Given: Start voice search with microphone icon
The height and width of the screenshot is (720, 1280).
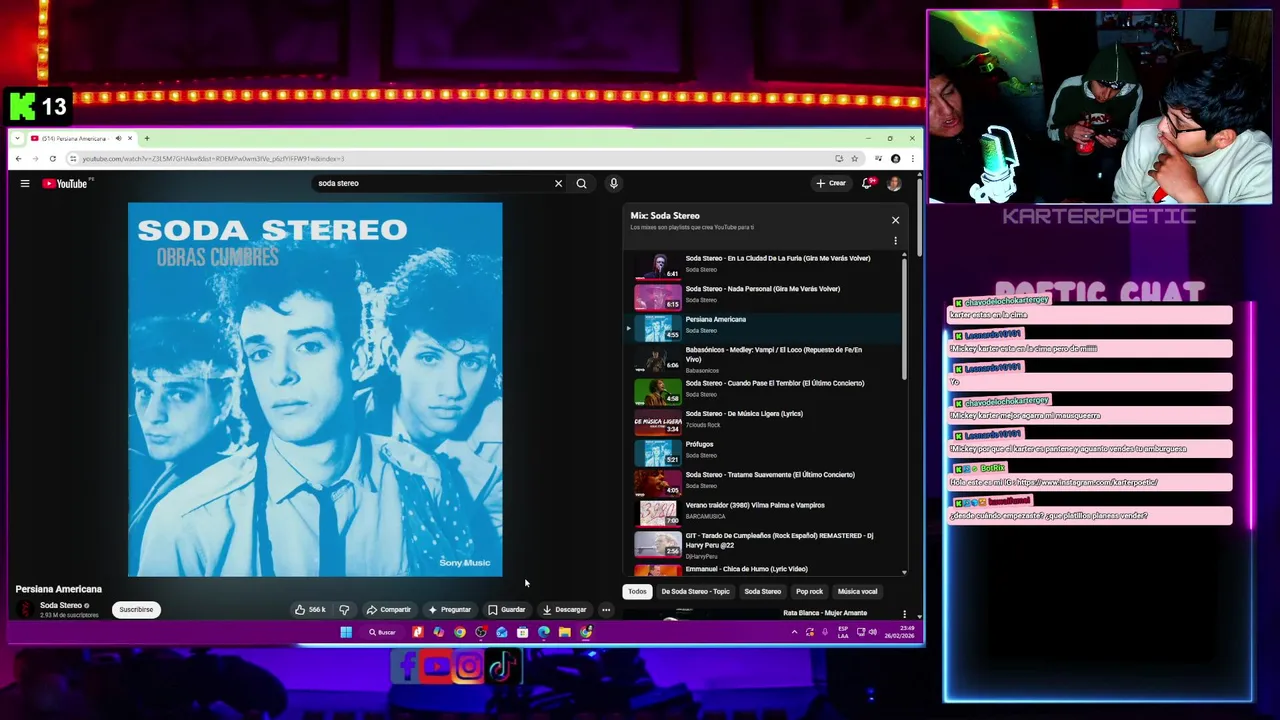Looking at the screenshot, I should (x=613, y=183).
